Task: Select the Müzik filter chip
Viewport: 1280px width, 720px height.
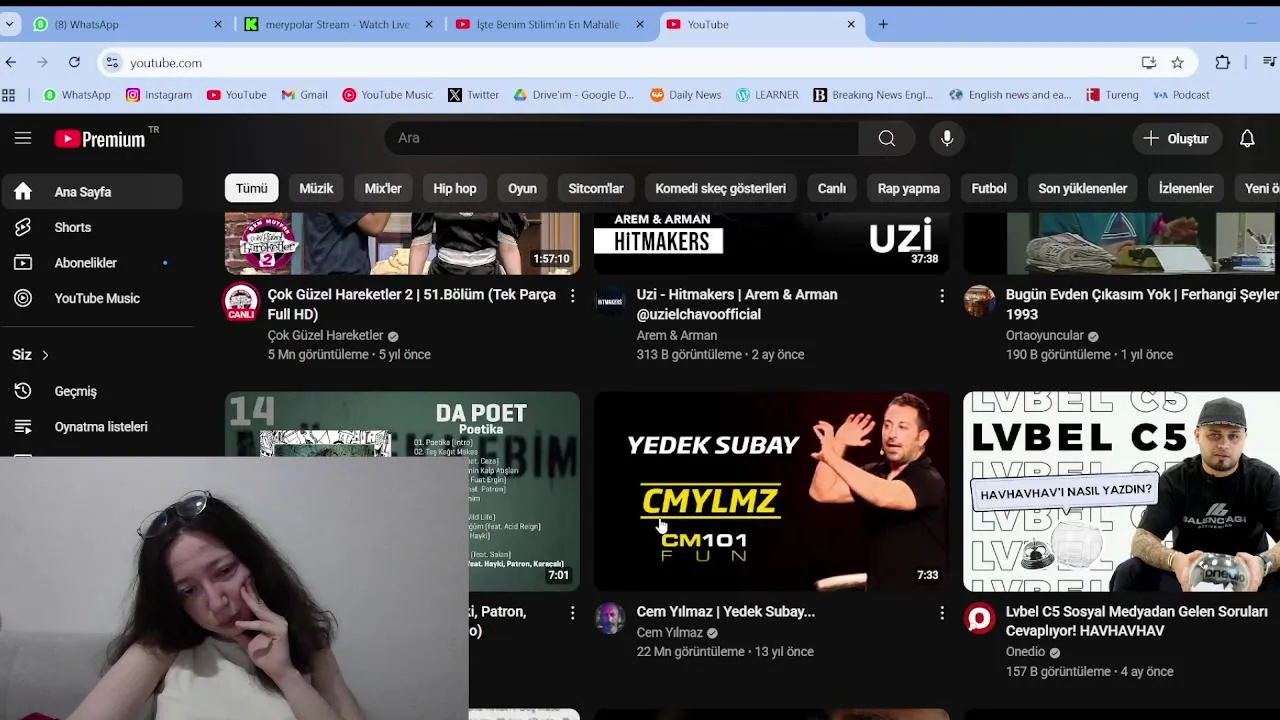Action: click(316, 188)
